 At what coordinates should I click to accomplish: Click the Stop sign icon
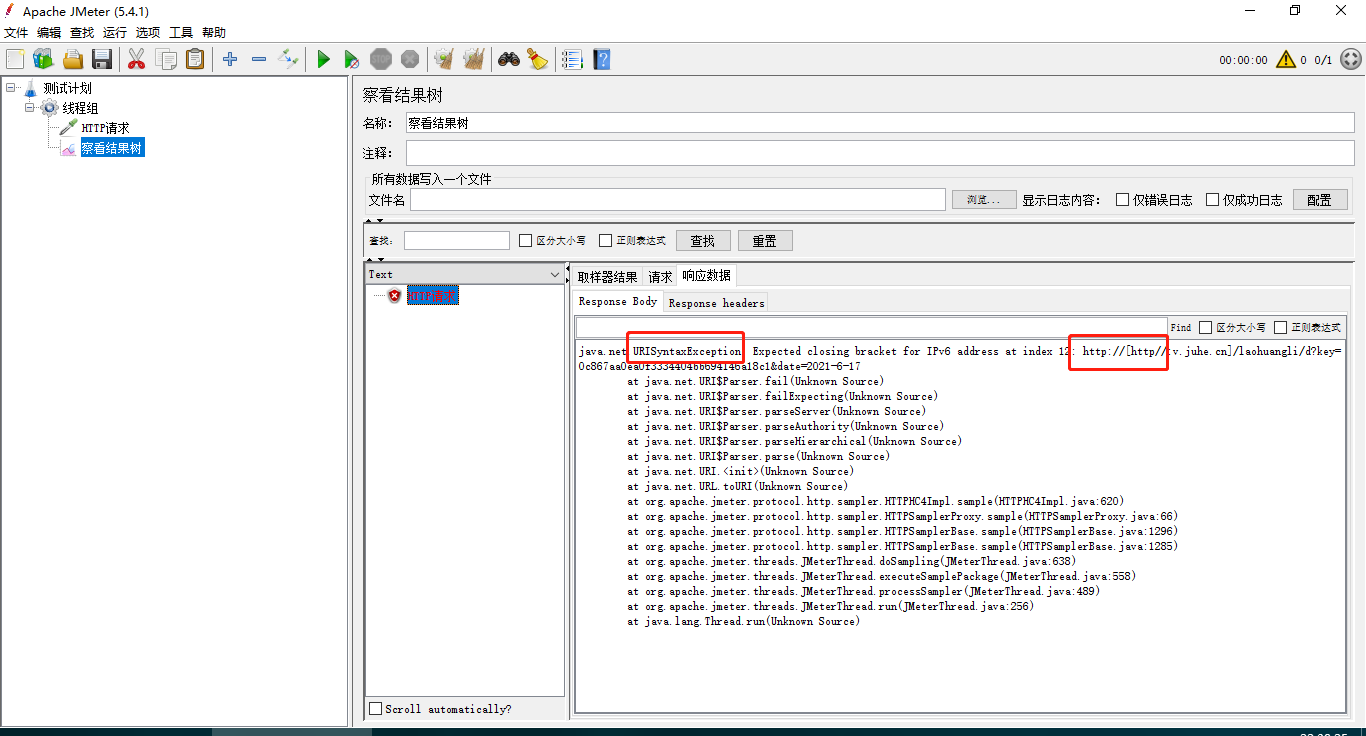(381, 59)
